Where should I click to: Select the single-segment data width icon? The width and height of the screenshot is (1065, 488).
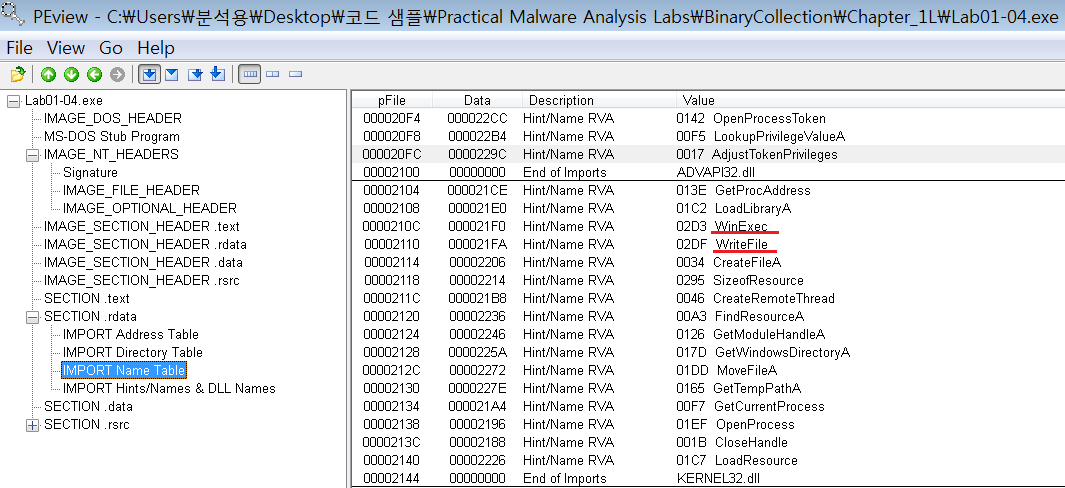[295, 74]
